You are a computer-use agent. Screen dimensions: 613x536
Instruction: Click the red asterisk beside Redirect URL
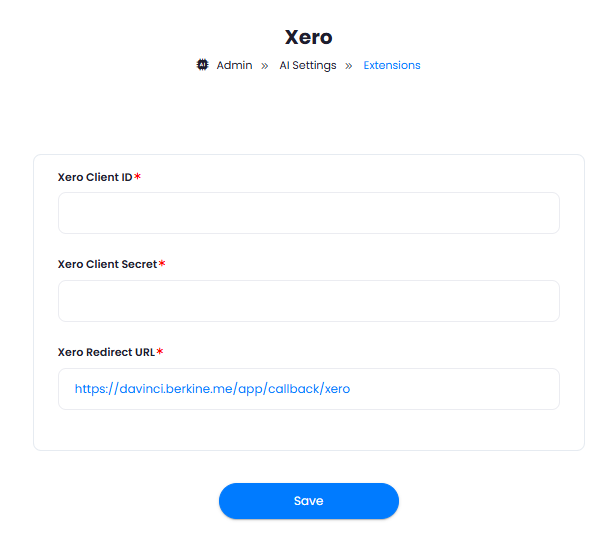coord(160,352)
